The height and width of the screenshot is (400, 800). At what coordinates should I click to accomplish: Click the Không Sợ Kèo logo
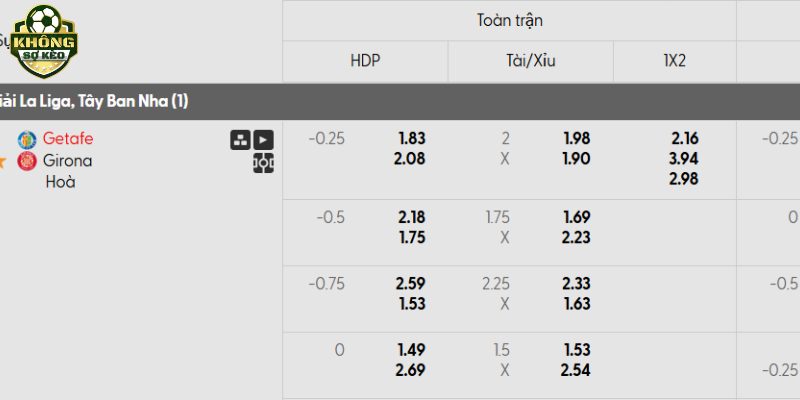(43, 41)
